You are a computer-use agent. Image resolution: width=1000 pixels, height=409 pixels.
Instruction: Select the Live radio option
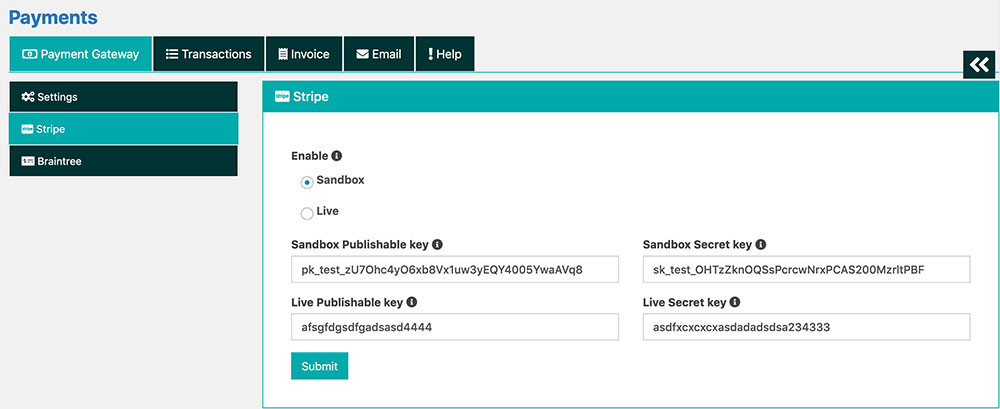click(x=307, y=214)
